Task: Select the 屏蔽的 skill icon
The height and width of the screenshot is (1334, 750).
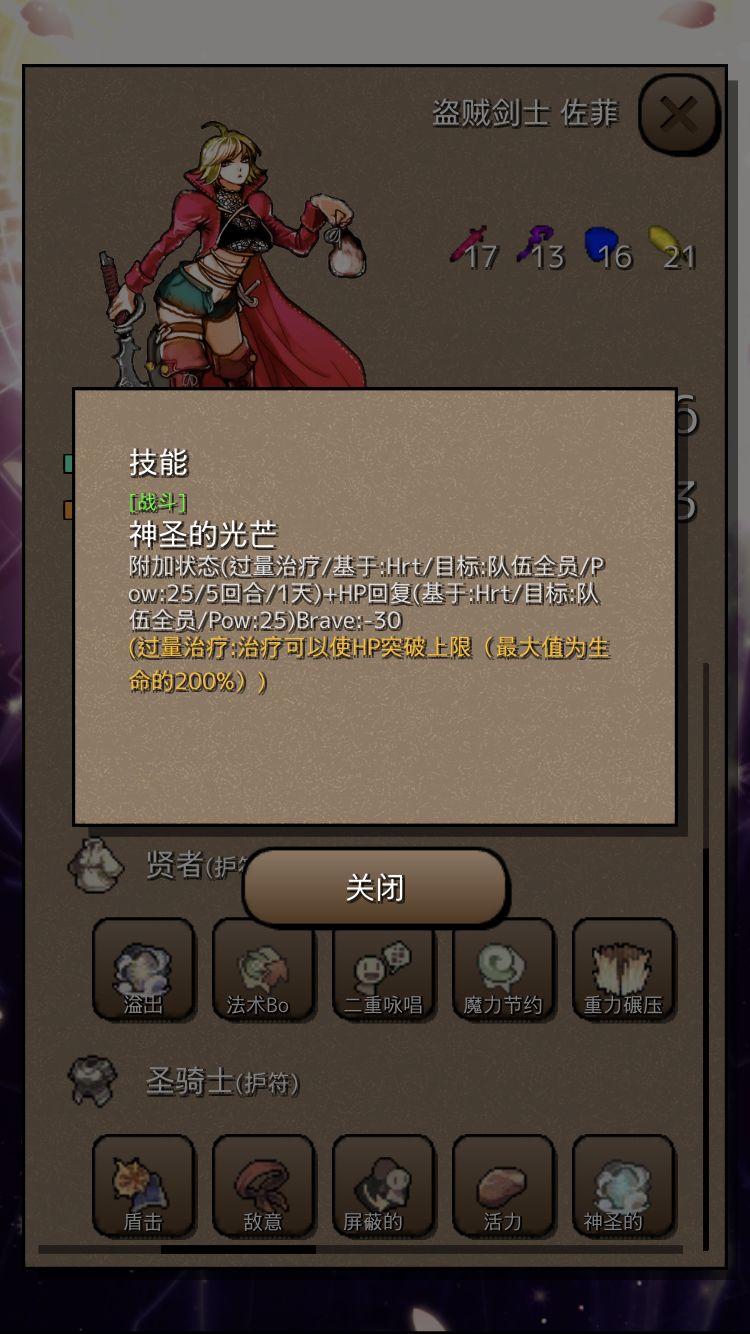Action: pyautogui.click(x=383, y=1186)
